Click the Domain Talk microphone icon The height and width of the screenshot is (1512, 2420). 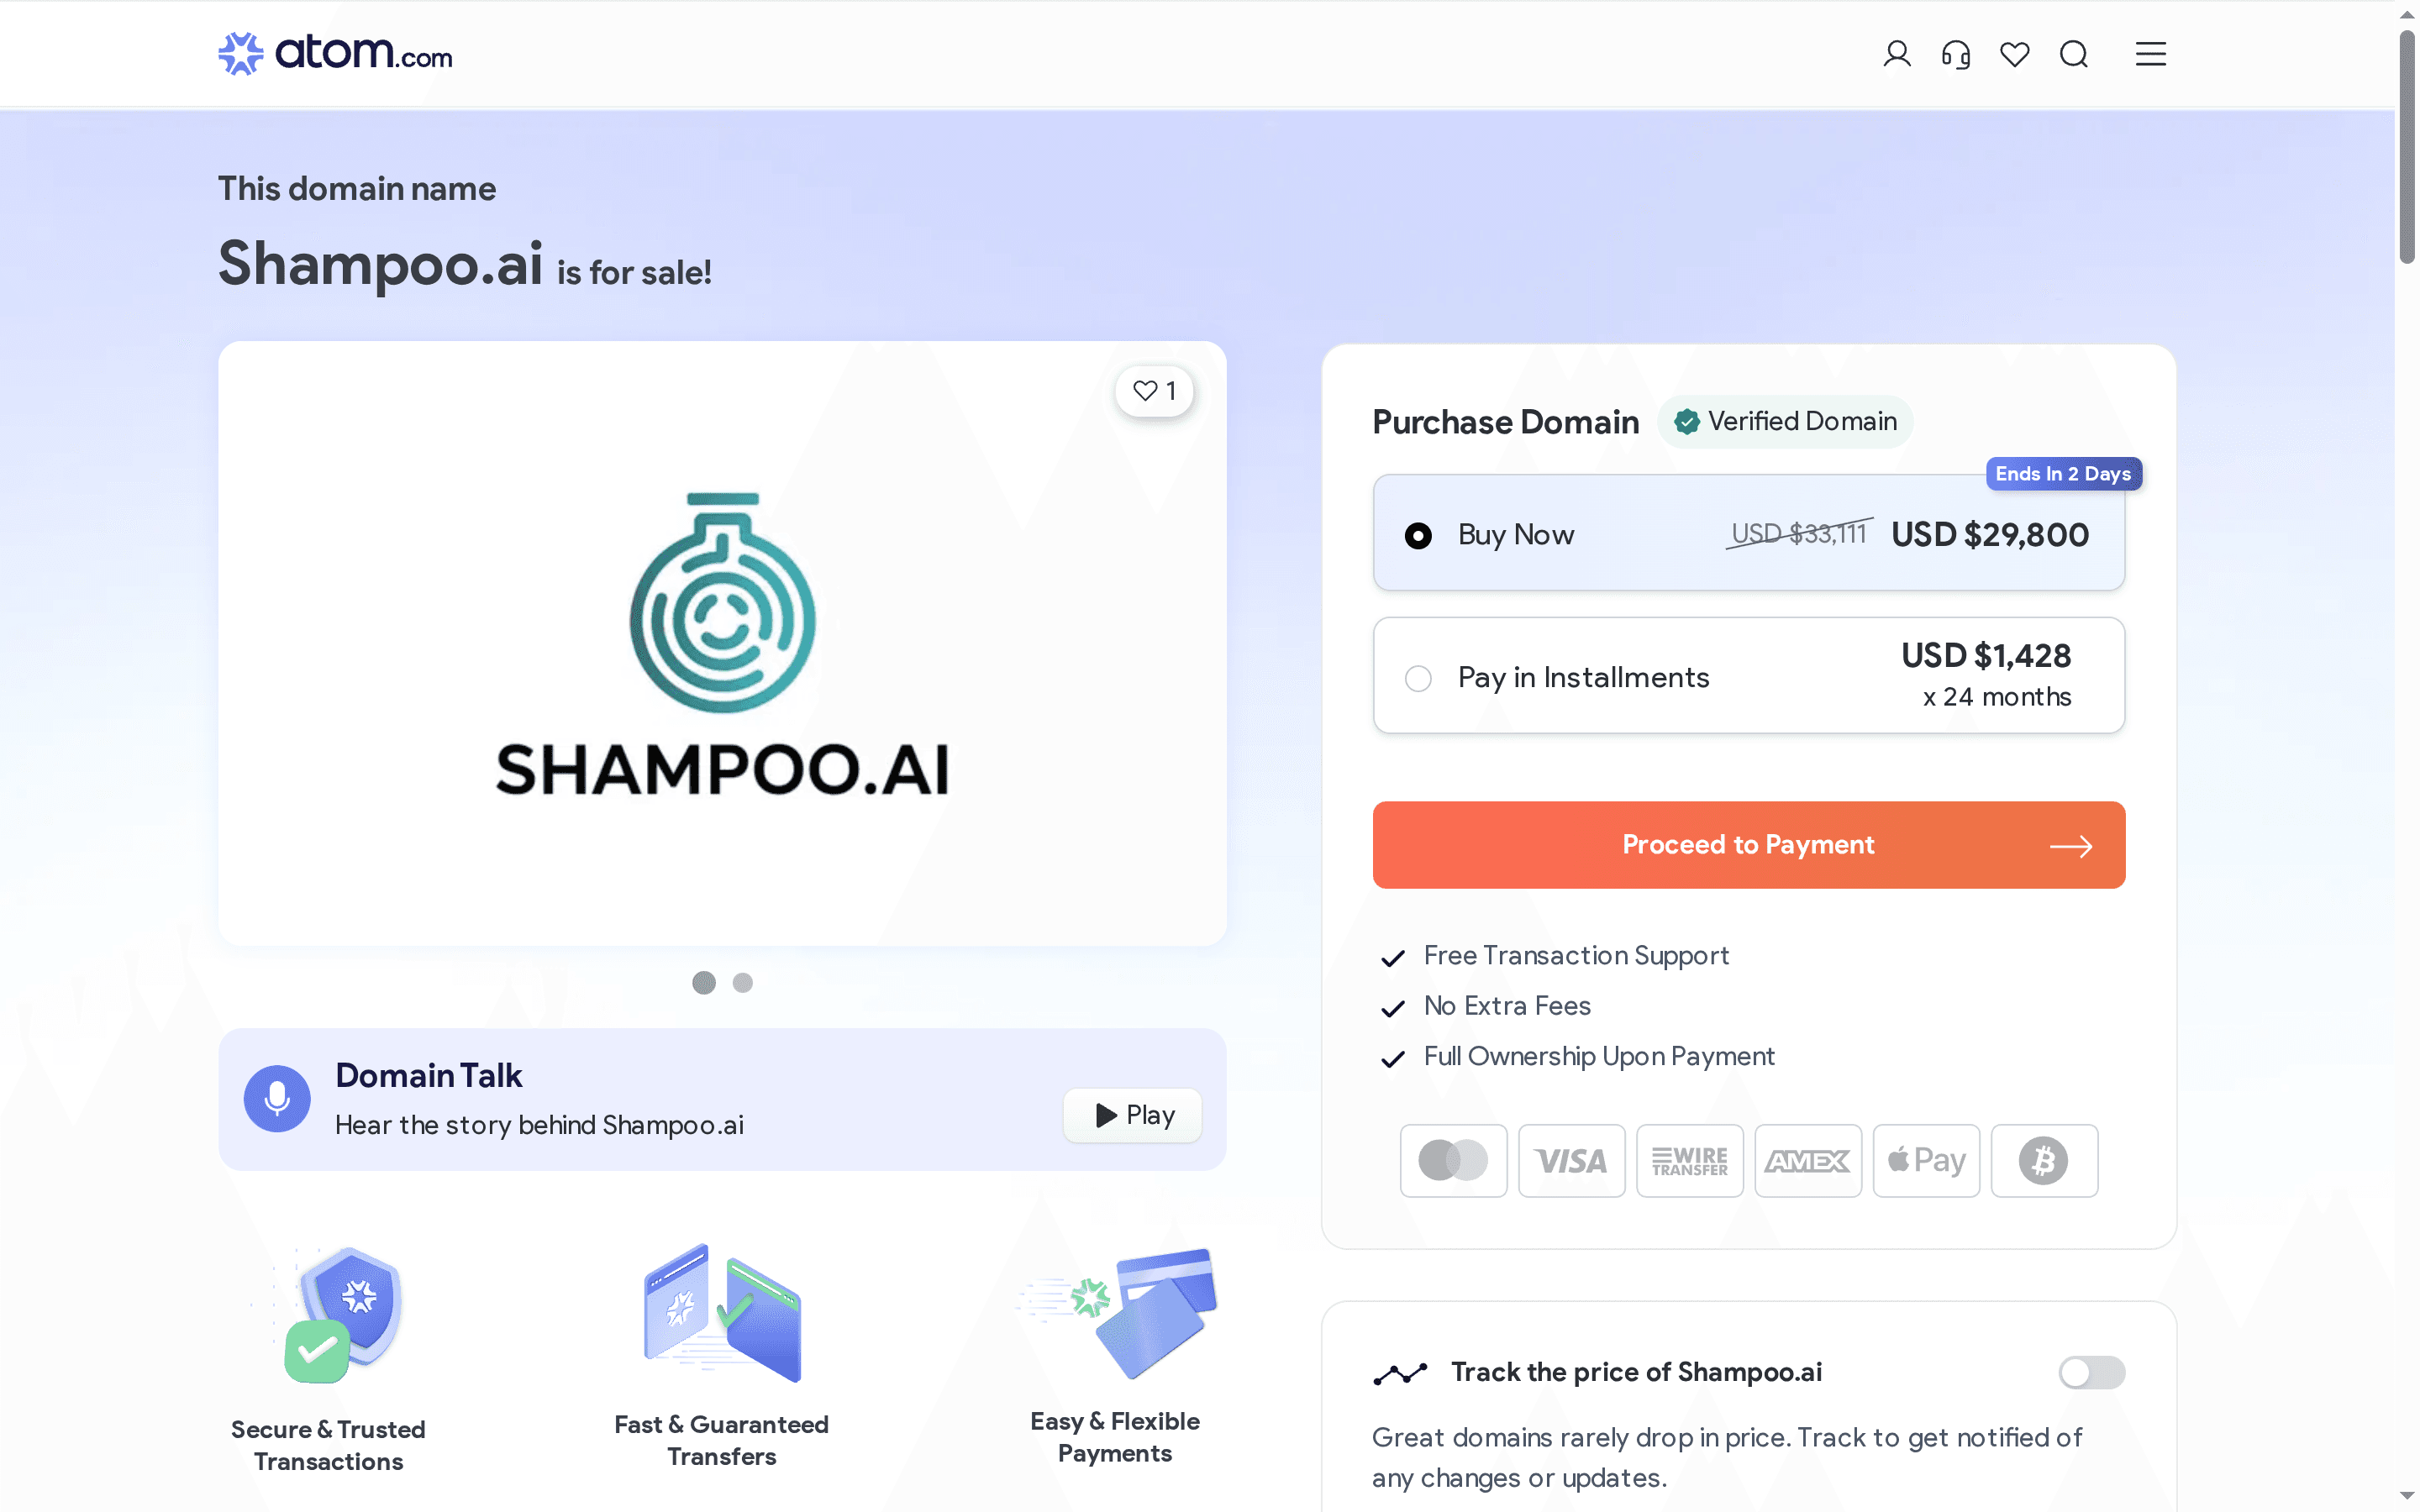coord(276,1097)
